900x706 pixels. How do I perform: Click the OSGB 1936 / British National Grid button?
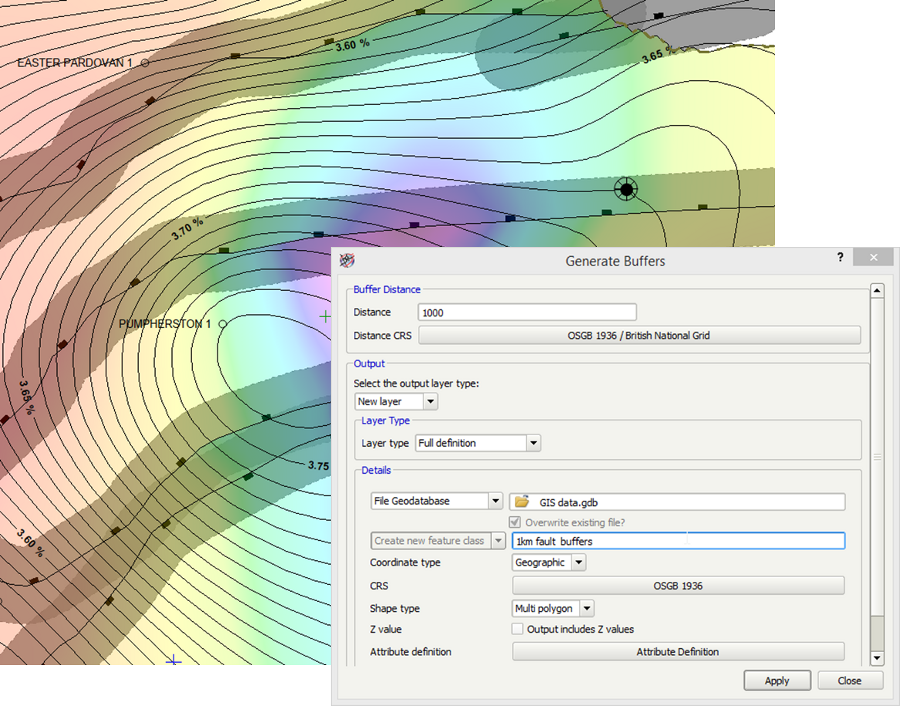point(638,335)
